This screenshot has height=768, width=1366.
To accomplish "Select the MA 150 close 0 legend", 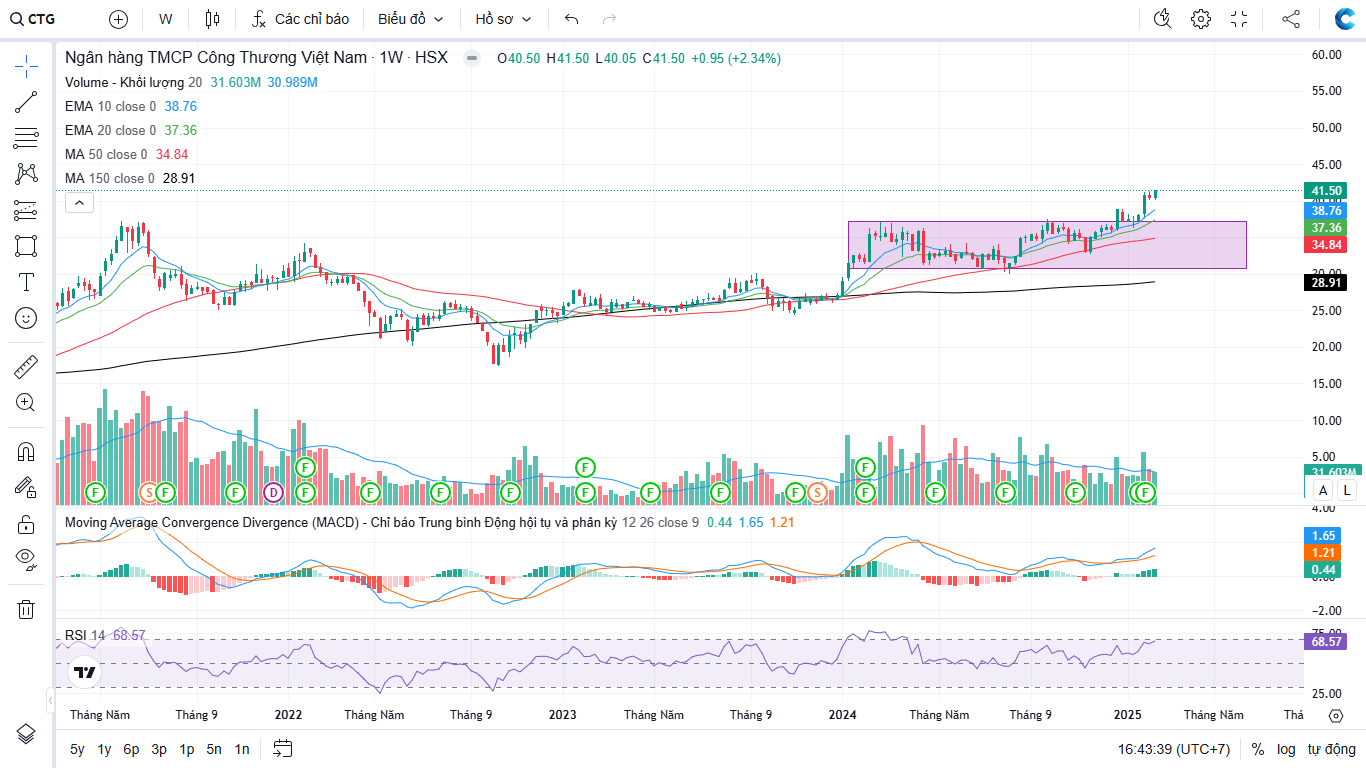I will point(110,178).
